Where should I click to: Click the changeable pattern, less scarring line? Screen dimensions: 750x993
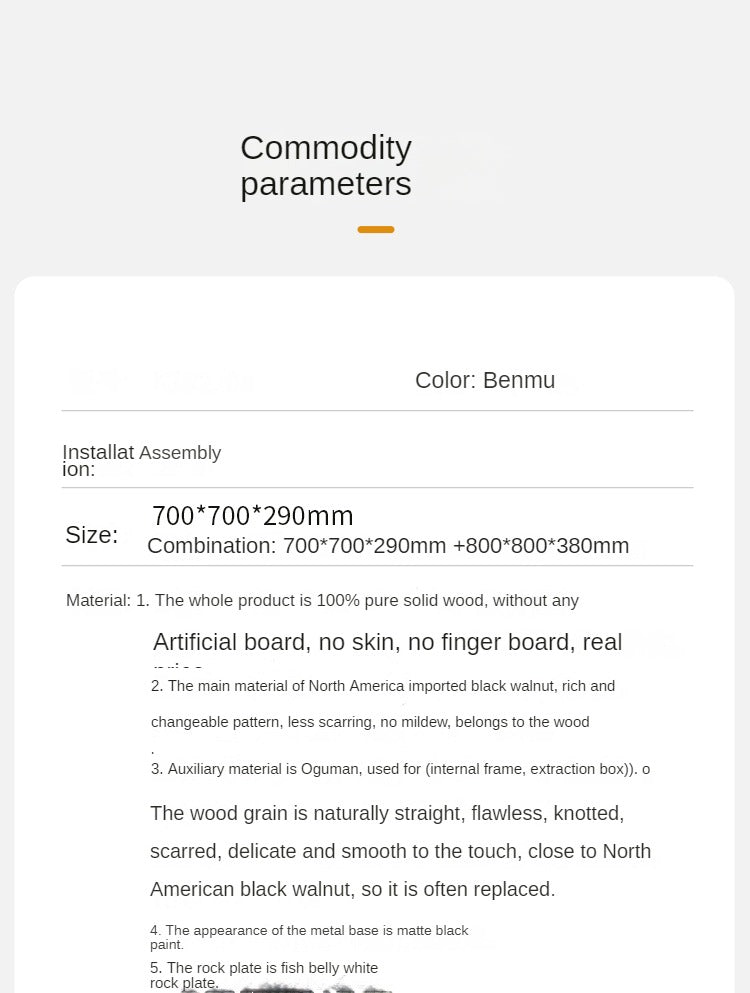(370, 722)
